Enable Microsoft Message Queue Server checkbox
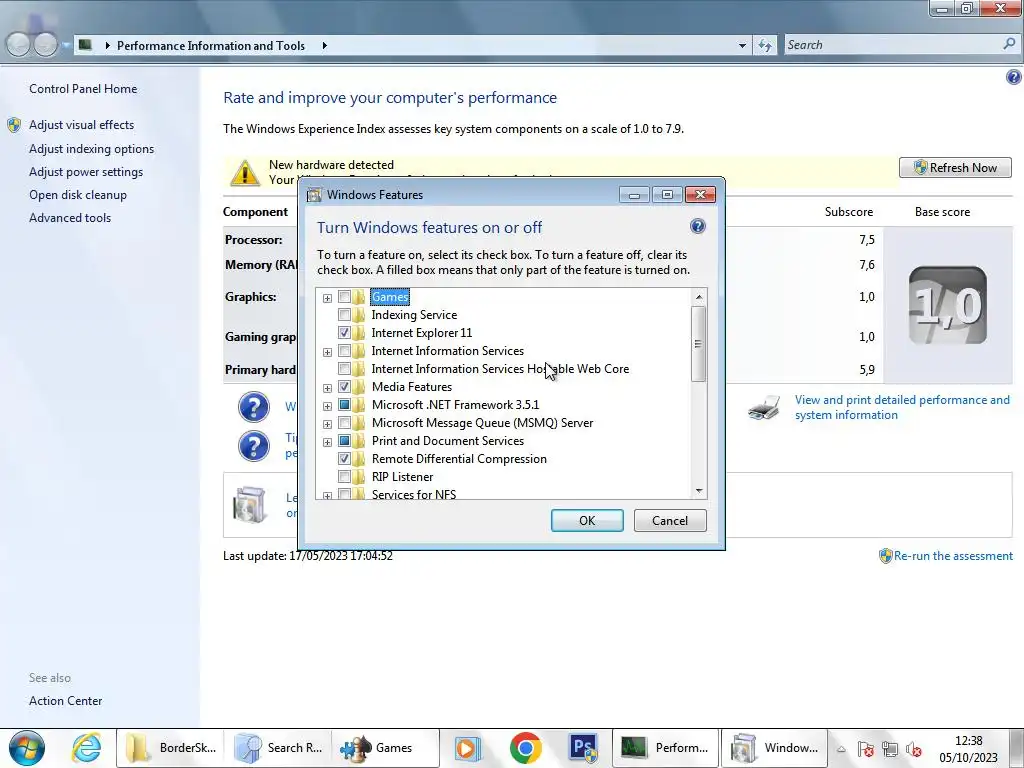 coord(344,423)
